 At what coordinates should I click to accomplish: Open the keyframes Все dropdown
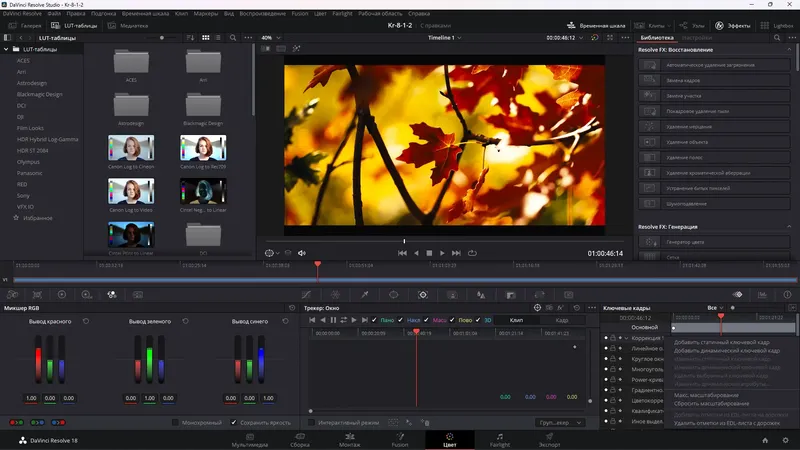715,308
